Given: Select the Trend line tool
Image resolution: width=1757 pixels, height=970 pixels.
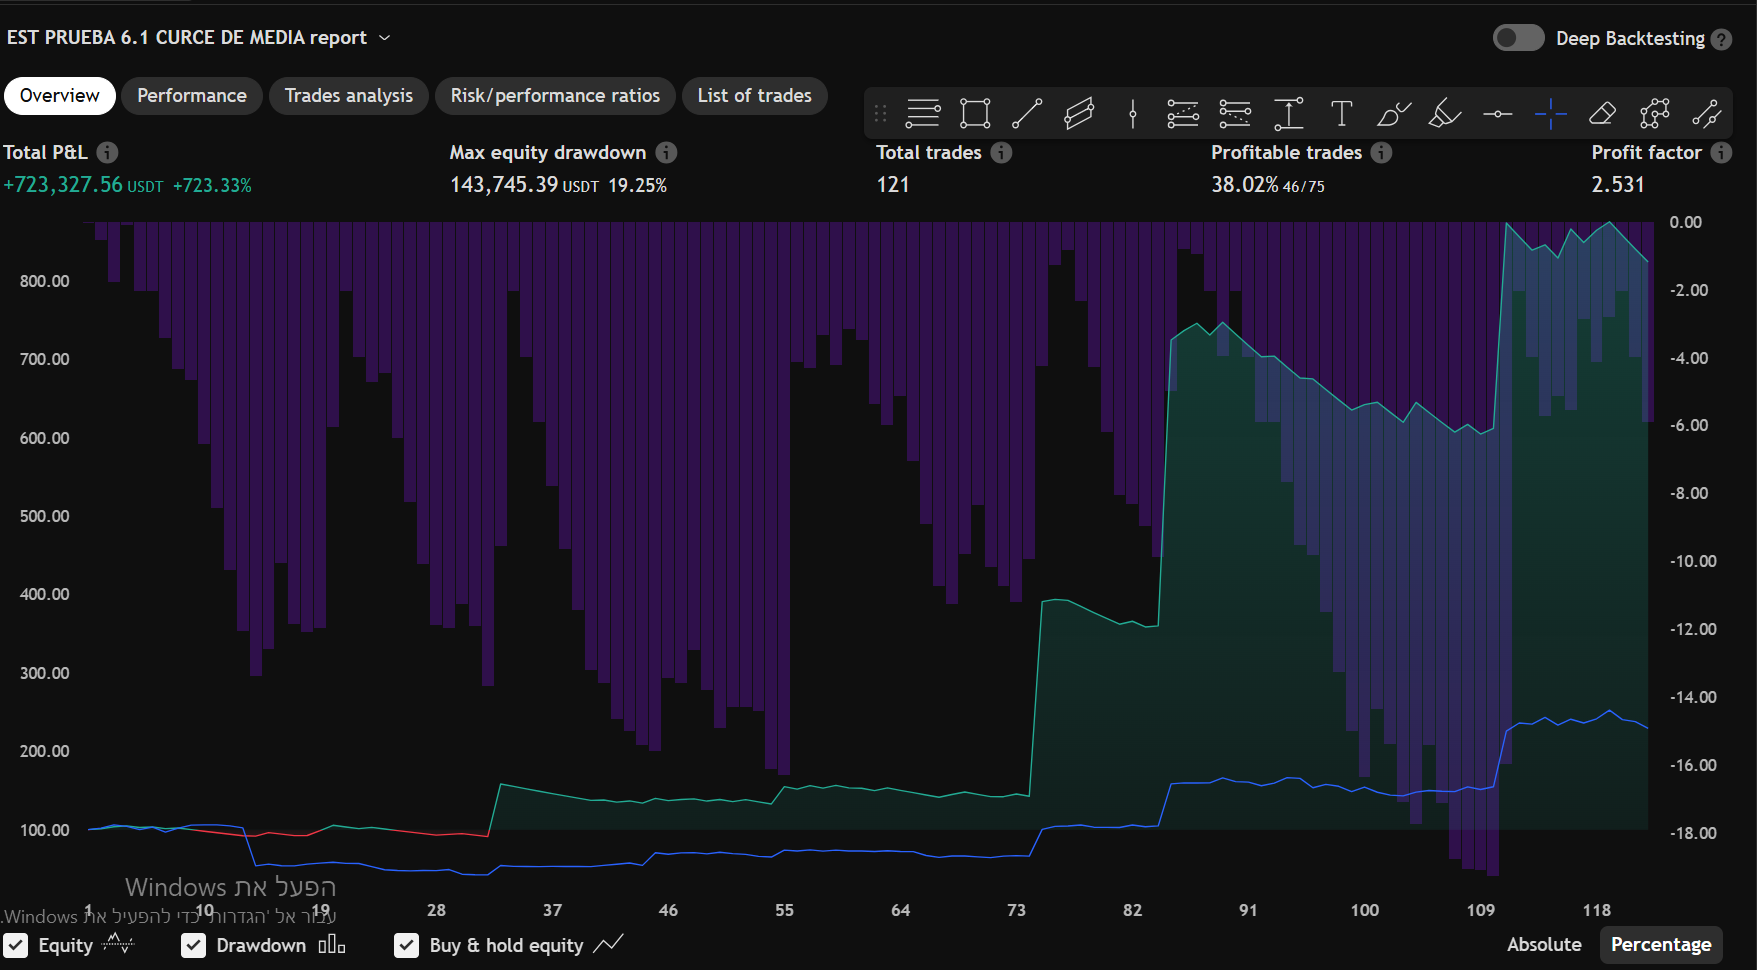Looking at the screenshot, I should (1027, 114).
